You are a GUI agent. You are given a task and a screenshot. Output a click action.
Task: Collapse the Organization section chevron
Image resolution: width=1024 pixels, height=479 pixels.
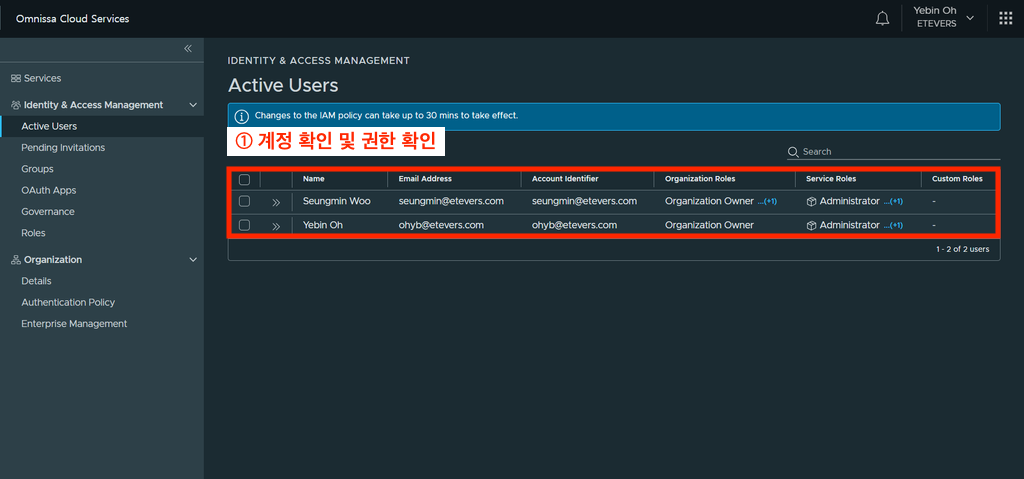coord(193,260)
